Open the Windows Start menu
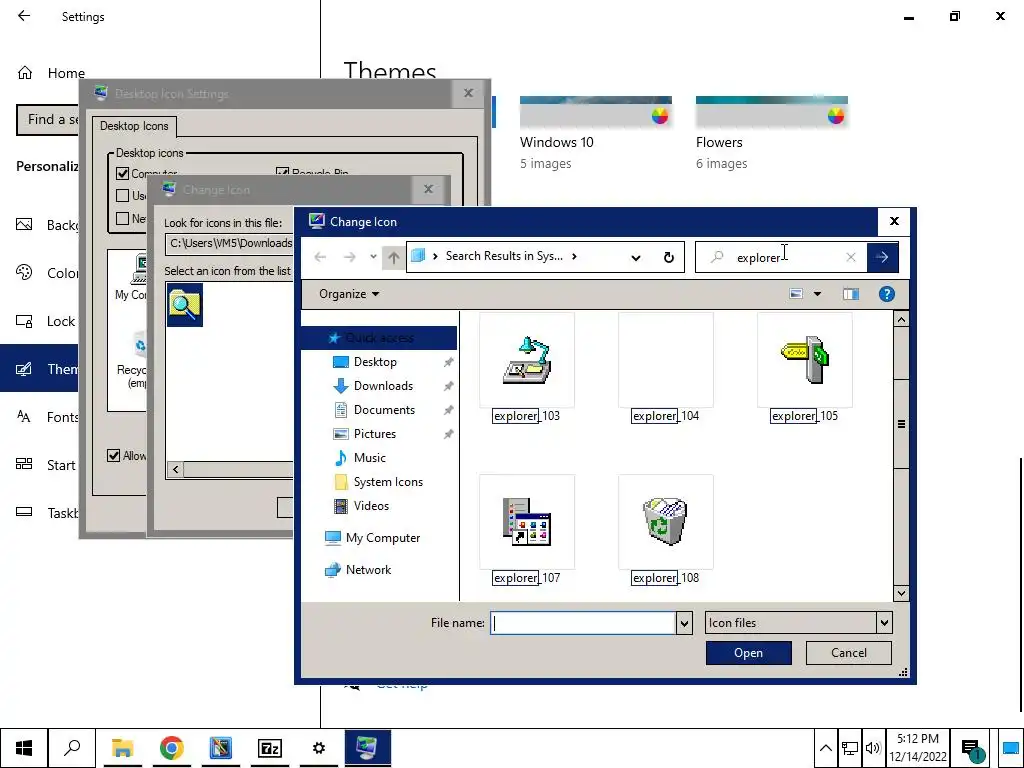 pos(24,748)
